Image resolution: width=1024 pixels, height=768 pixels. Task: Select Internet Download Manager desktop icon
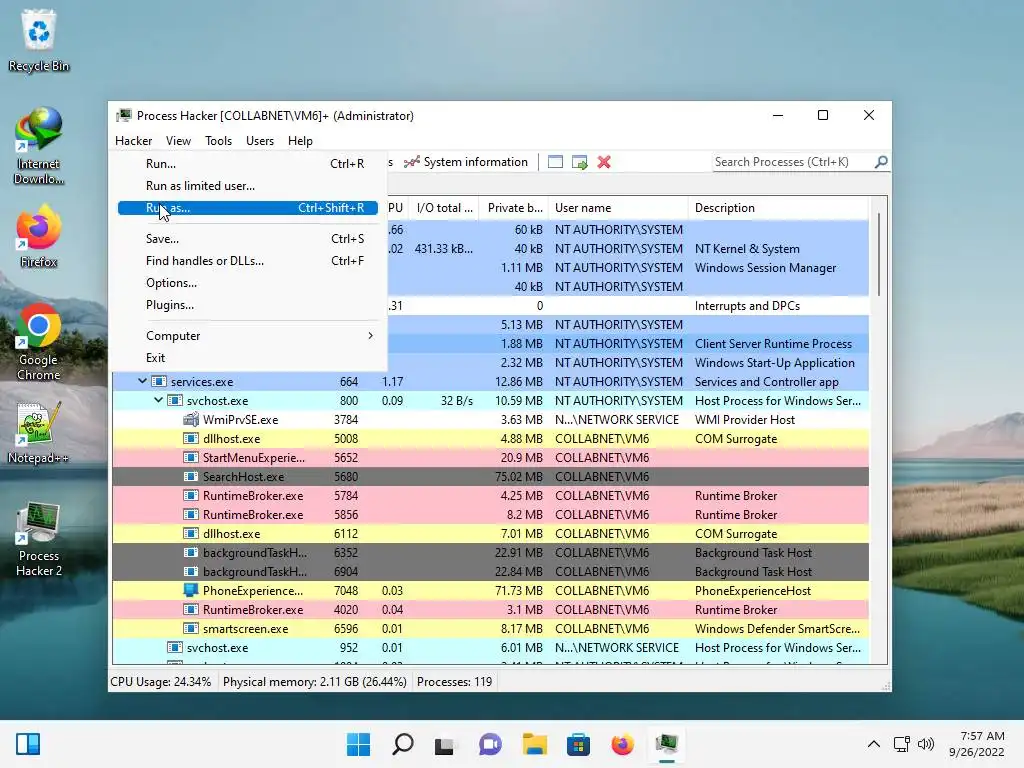tap(39, 146)
